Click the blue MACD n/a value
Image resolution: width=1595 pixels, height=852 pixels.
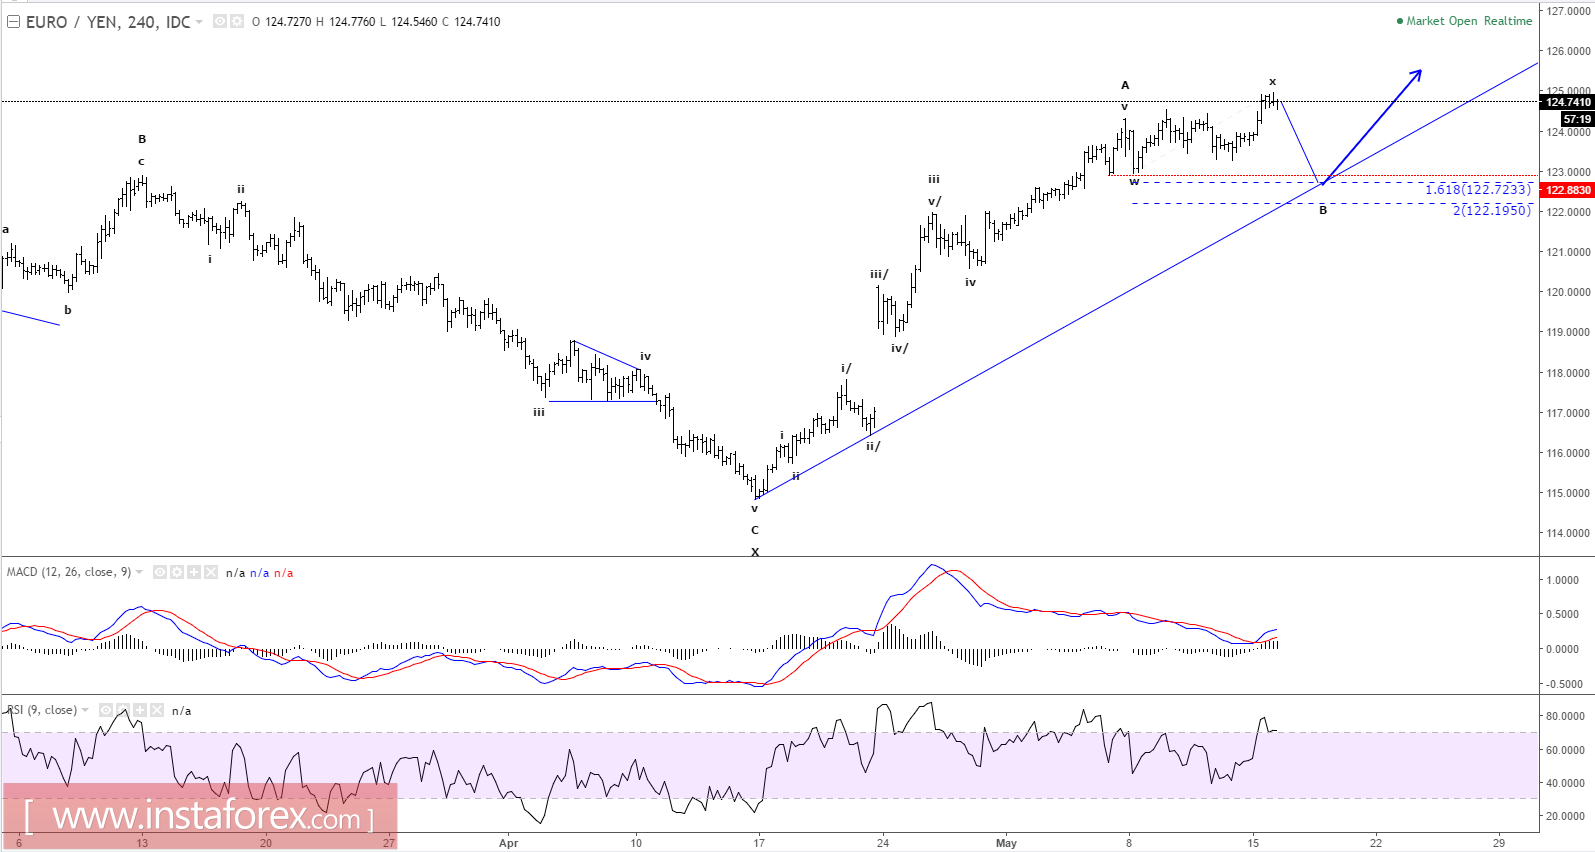point(259,573)
